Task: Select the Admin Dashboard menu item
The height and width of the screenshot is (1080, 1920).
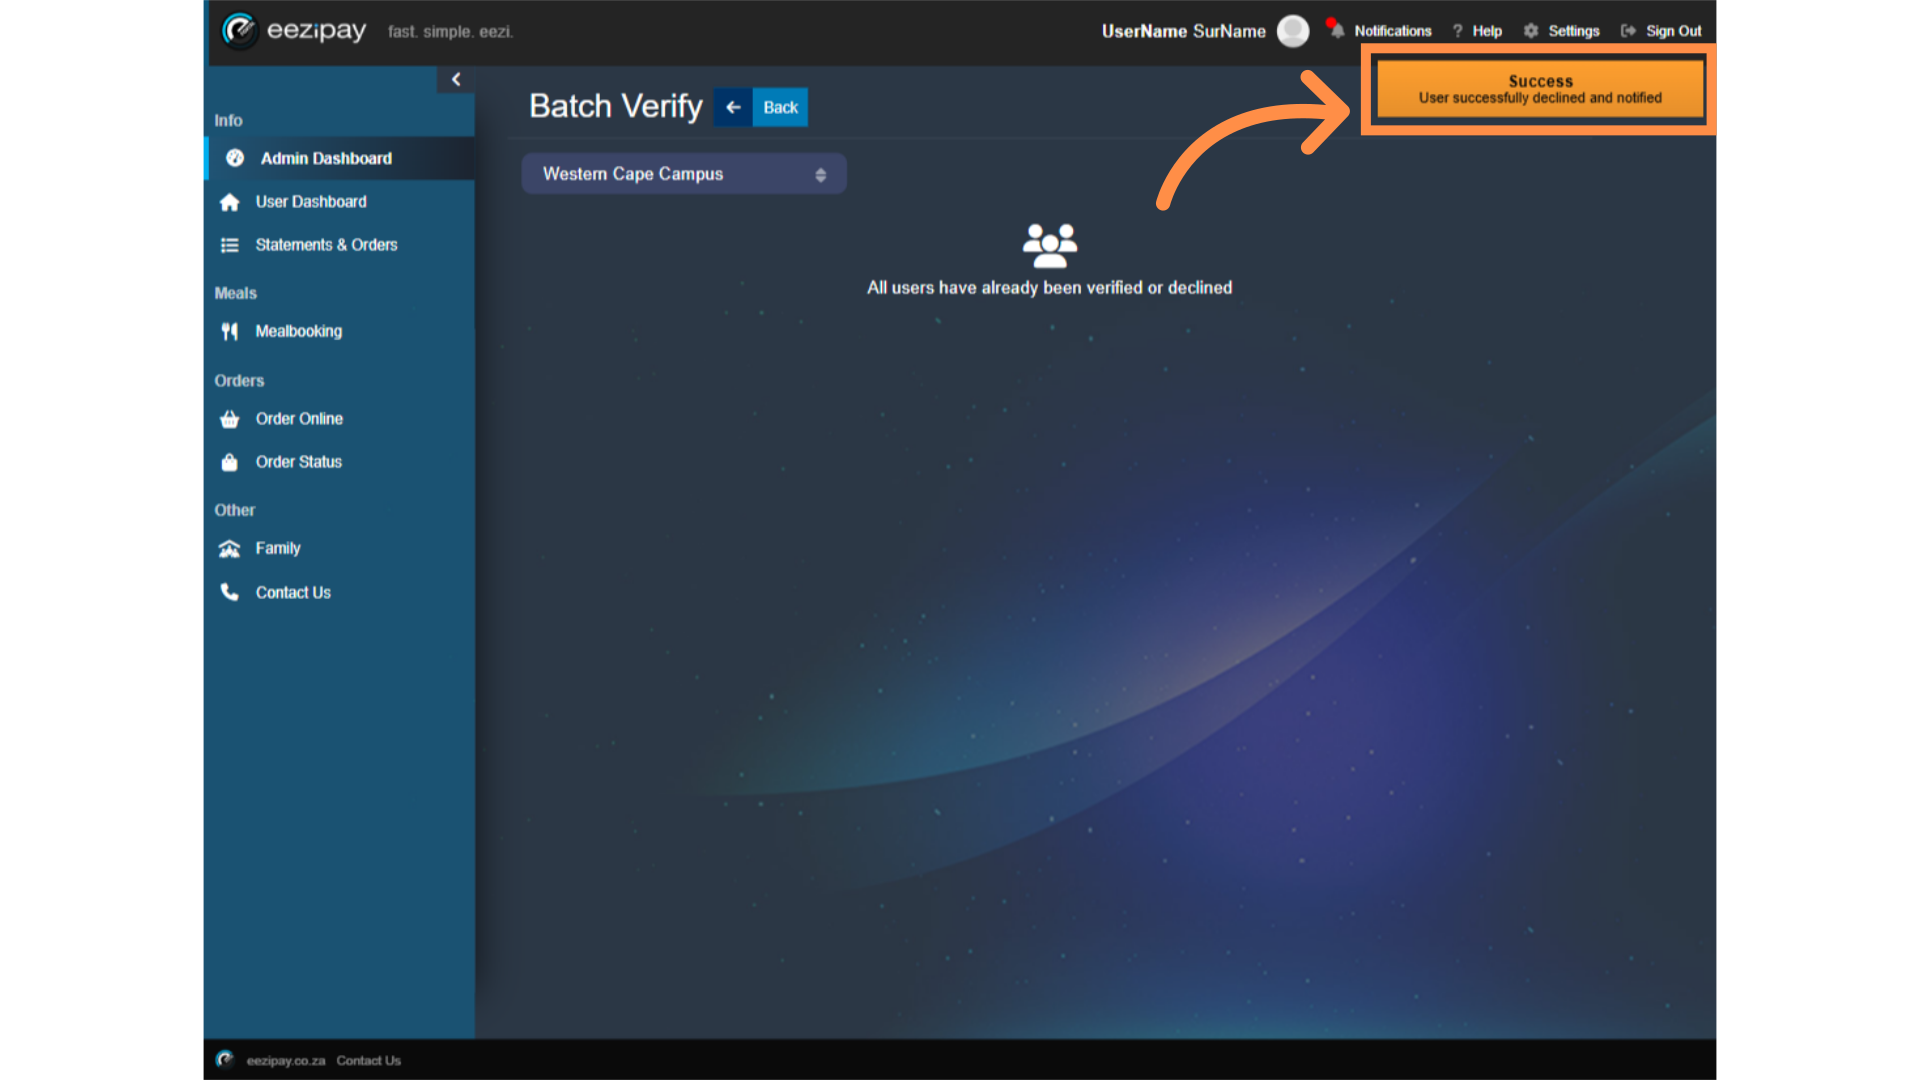Action: point(340,158)
